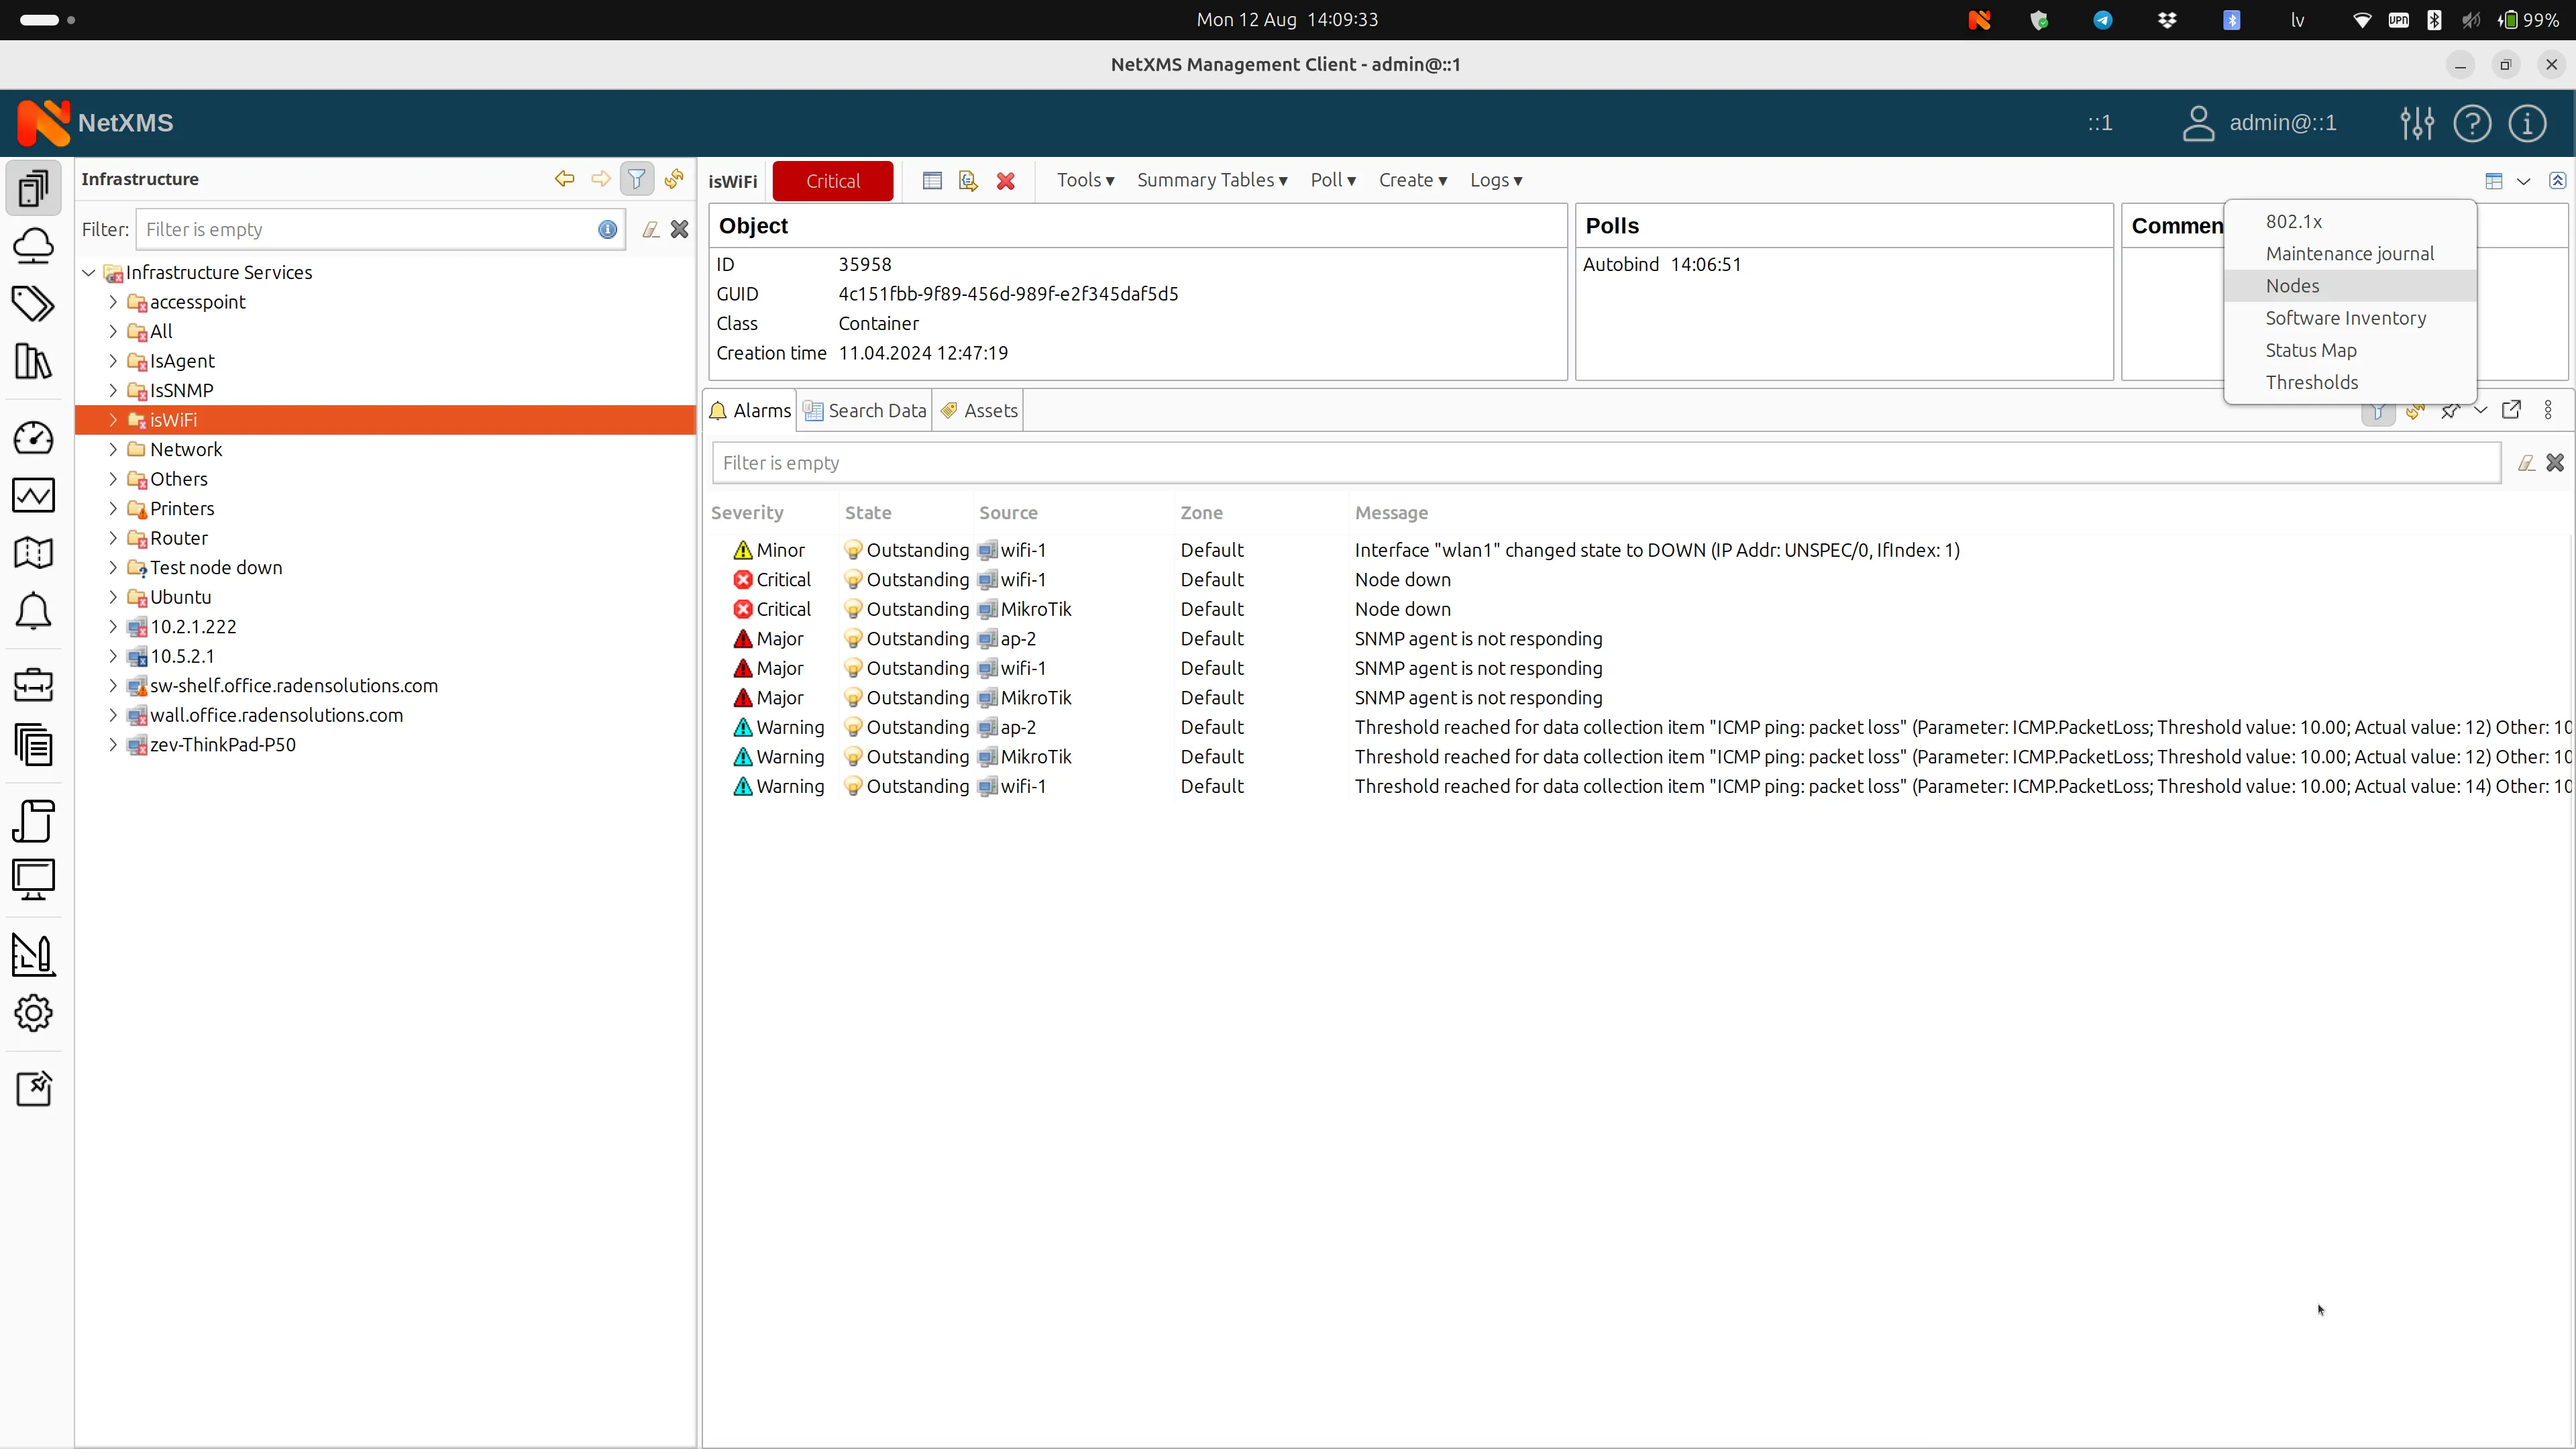Click the red Critical status button
The image size is (2576, 1449).
tap(833, 181)
